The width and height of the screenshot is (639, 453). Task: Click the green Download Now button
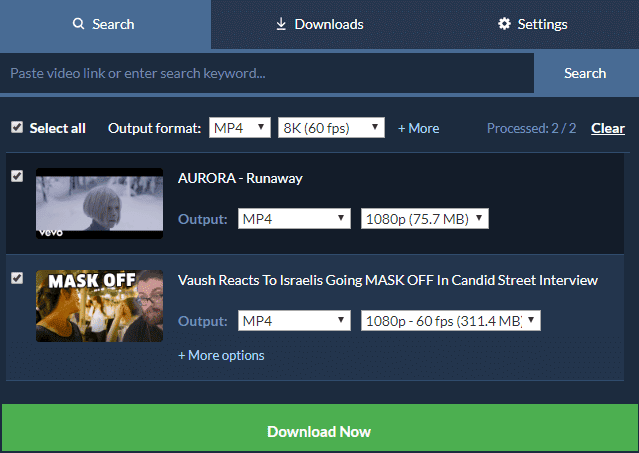click(320, 428)
